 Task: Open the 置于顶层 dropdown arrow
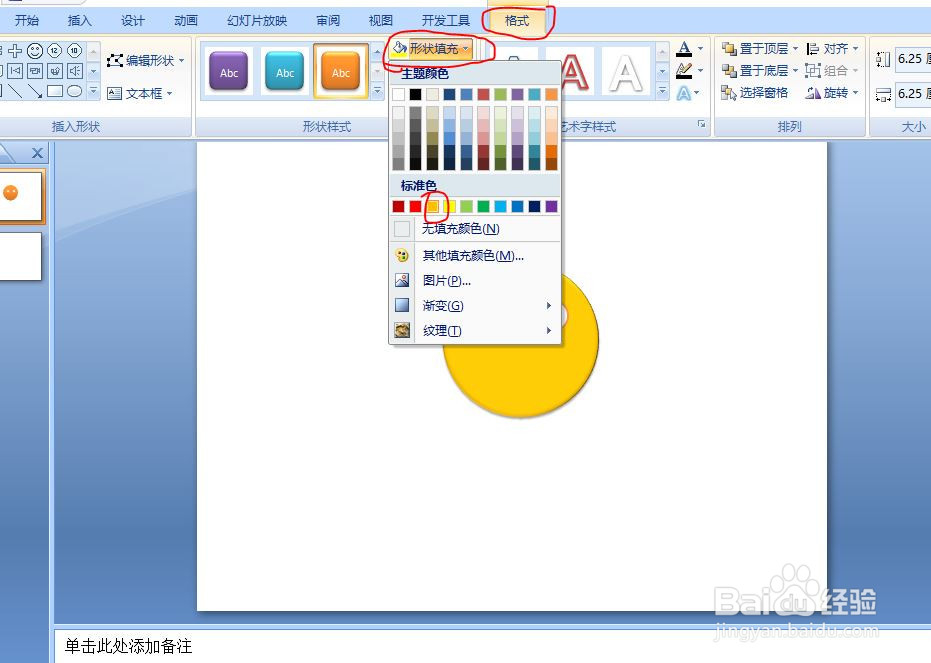point(796,48)
